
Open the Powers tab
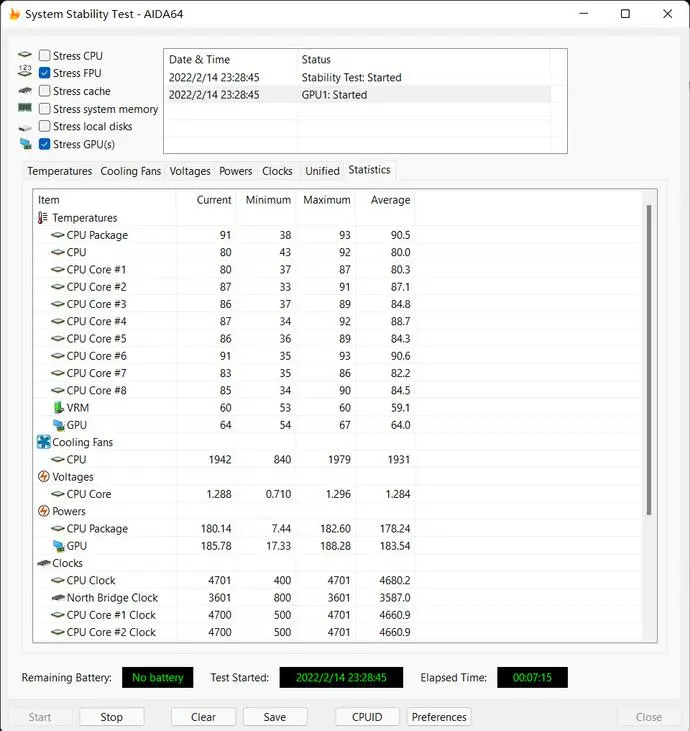pyautogui.click(x=235, y=171)
